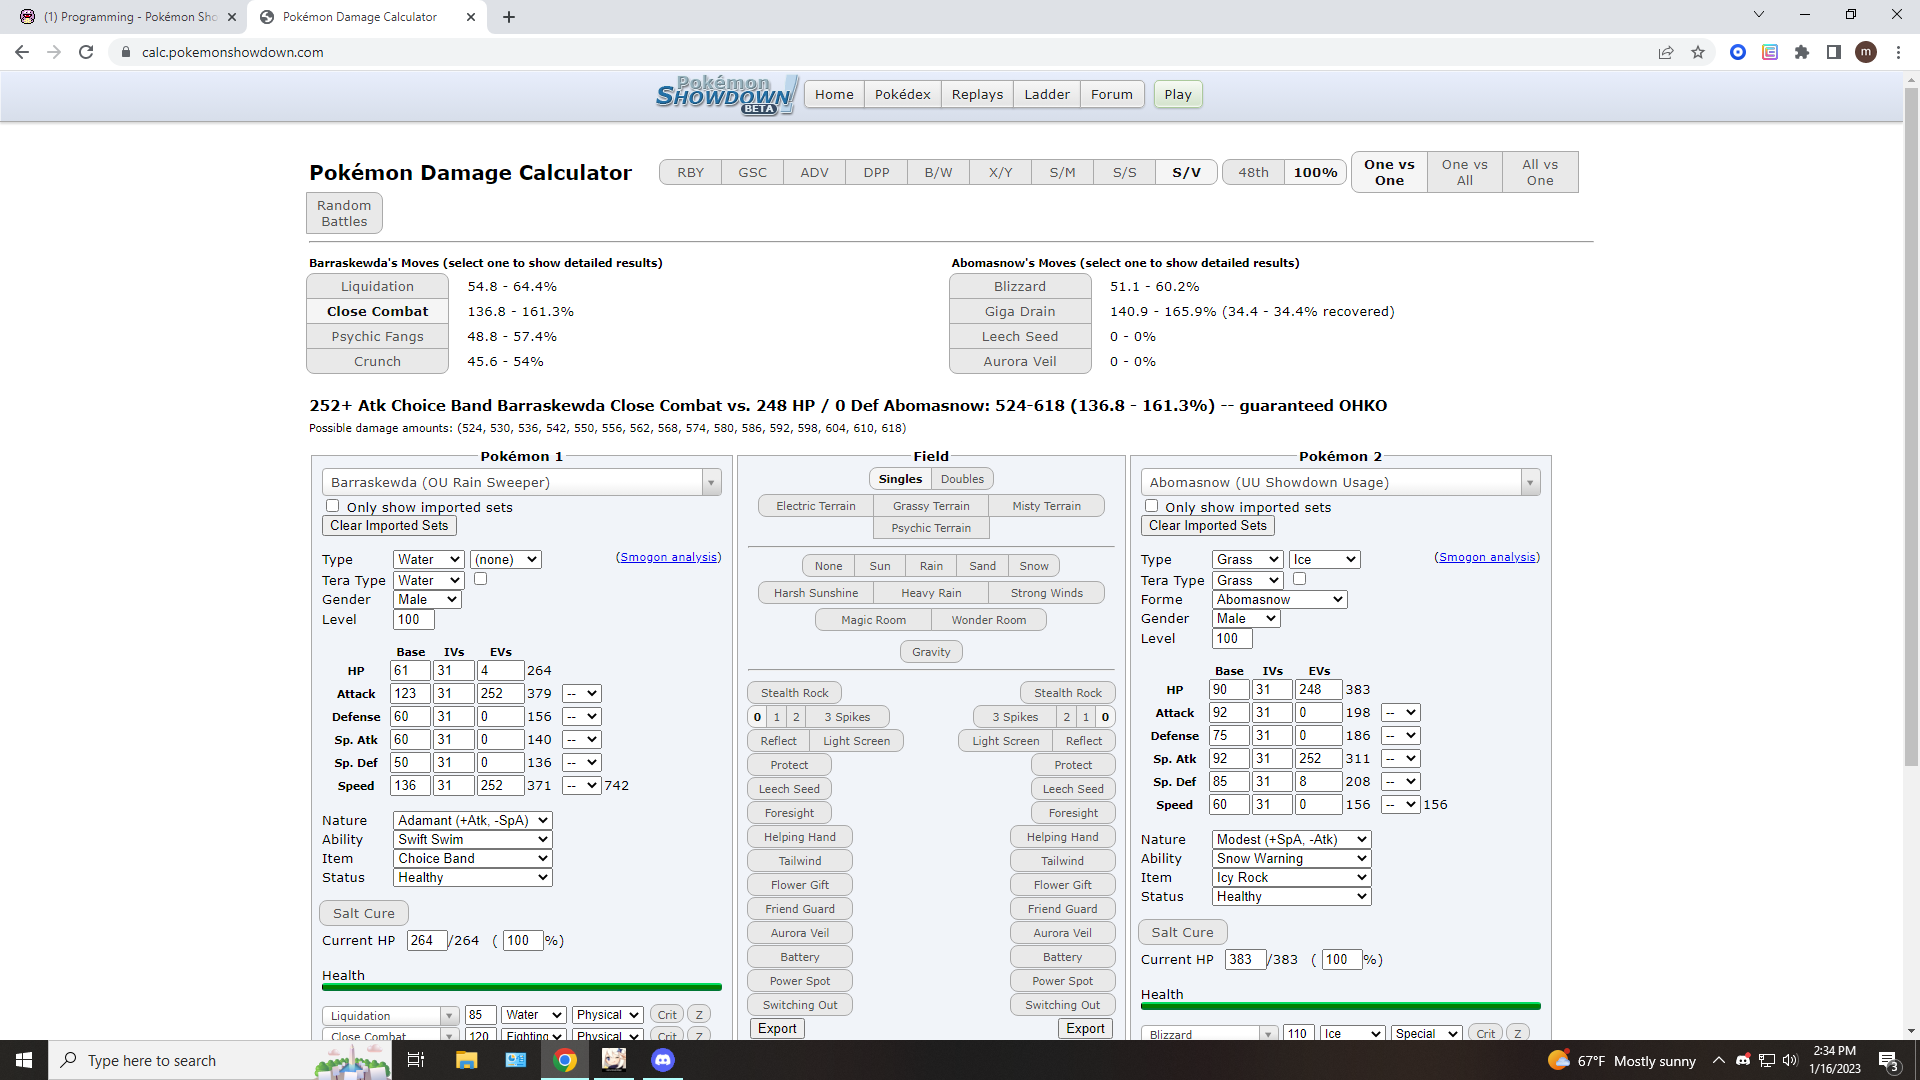Image resolution: width=1920 pixels, height=1080 pixels.
Task: Switch to the S/S generation tab
Action: 1124,172
